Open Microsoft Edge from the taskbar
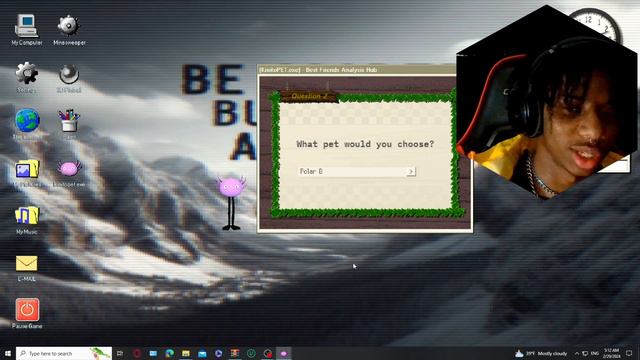640x360 pixels. coord(169,353)
